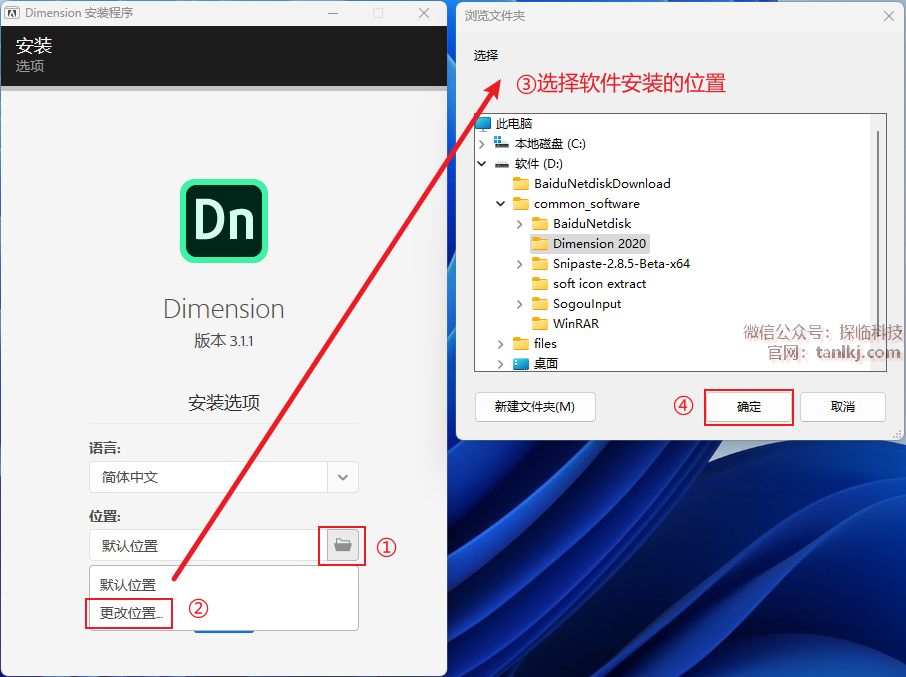906x677 pixels.
Task: Click 取消 in browse folder dialog
Action: click(842, 407)
